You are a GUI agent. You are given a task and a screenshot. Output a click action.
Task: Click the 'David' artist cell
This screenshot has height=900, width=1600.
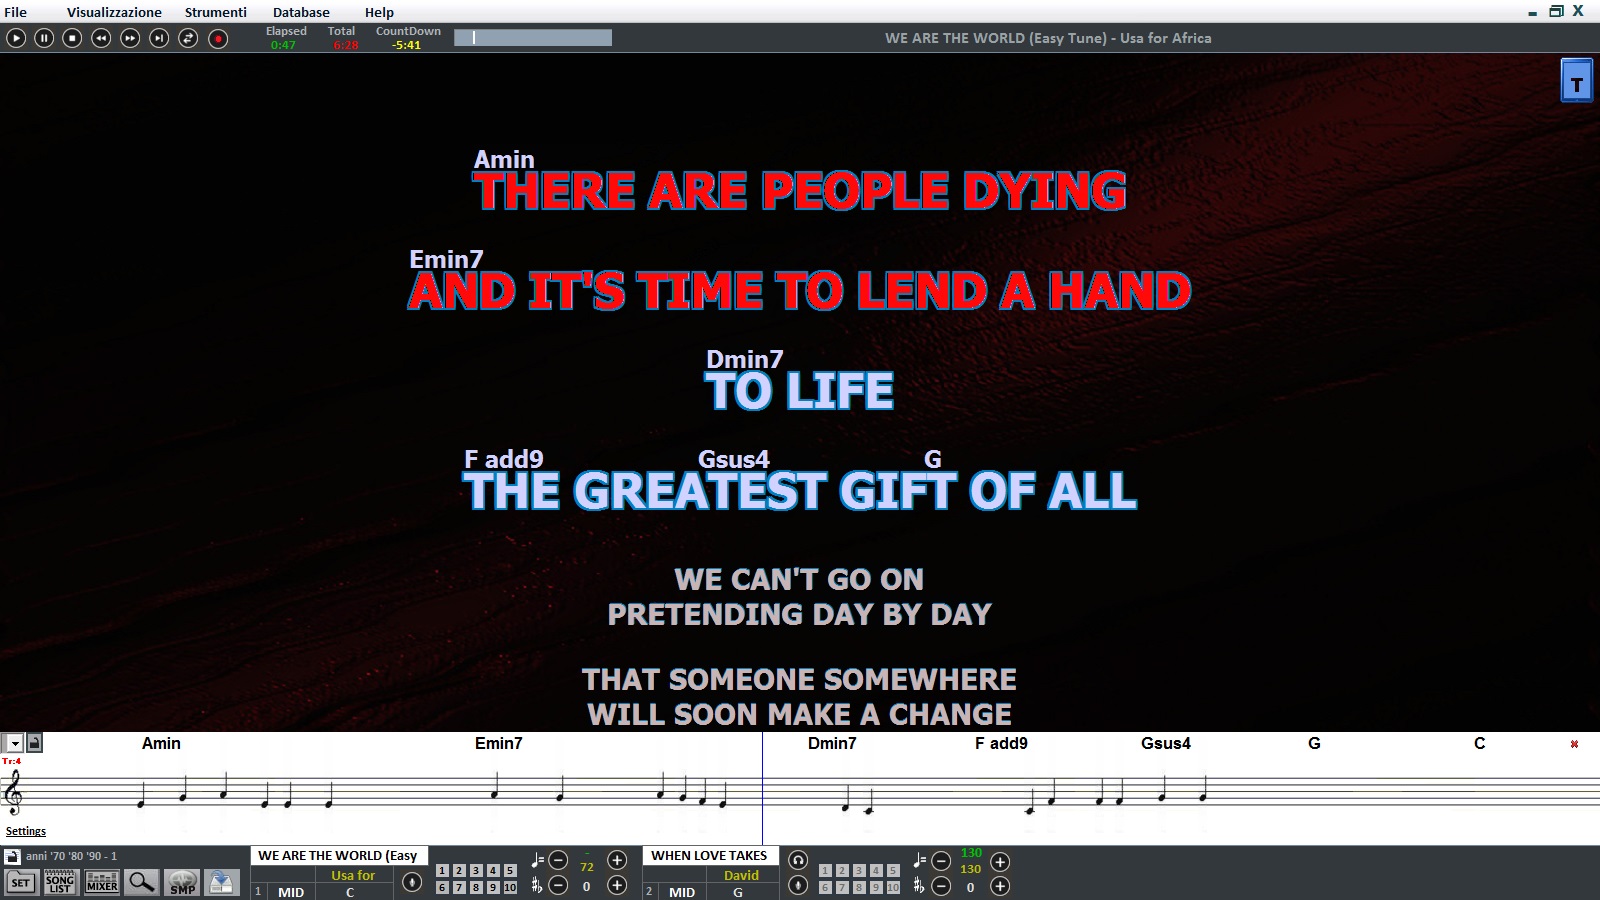point(741,875)
